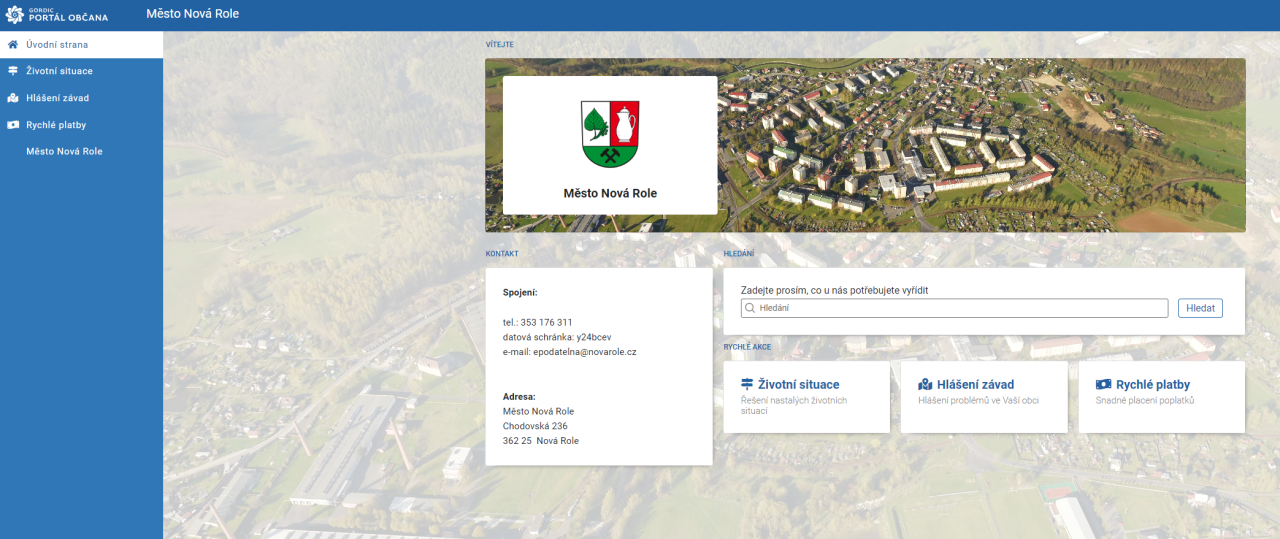Click the money icon on the Rychlé platby card

(x=1103, y=384)
